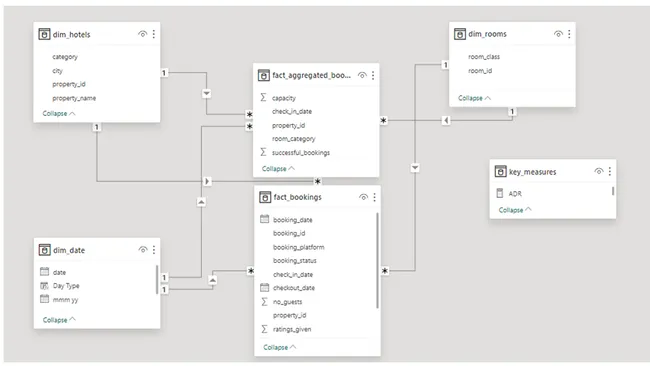Click the fact_bookings field list scrollbar

pyautogui.click(x=377, y=260)
